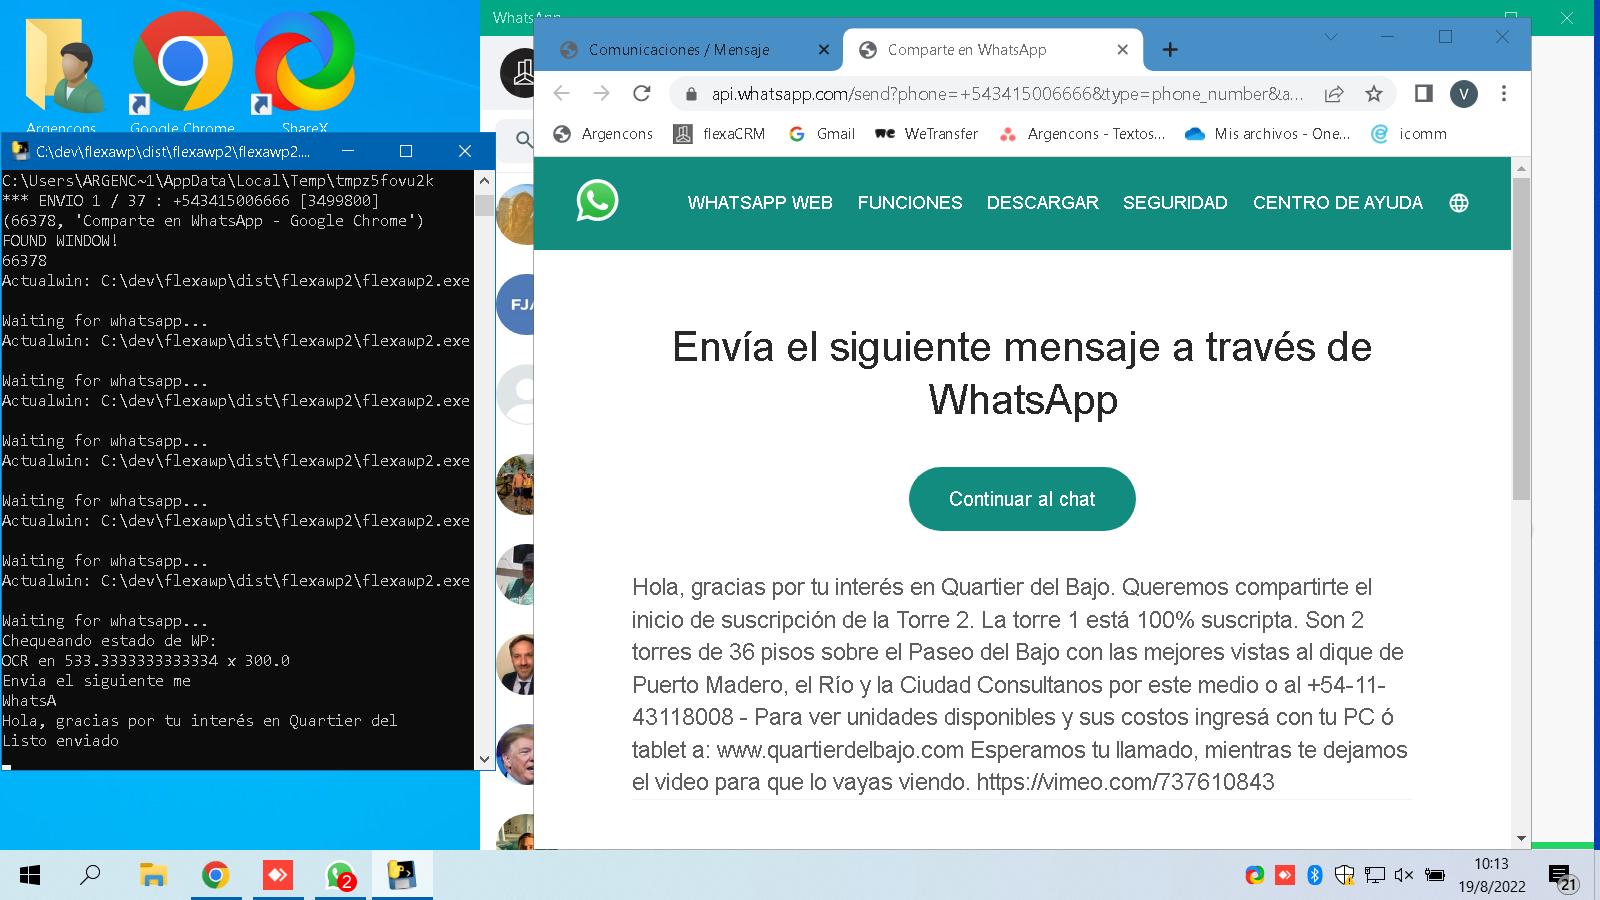Close the Comunicaciones / Mensaje tab
Screen dimensions: 1600x900
click(x=824, y=50)
